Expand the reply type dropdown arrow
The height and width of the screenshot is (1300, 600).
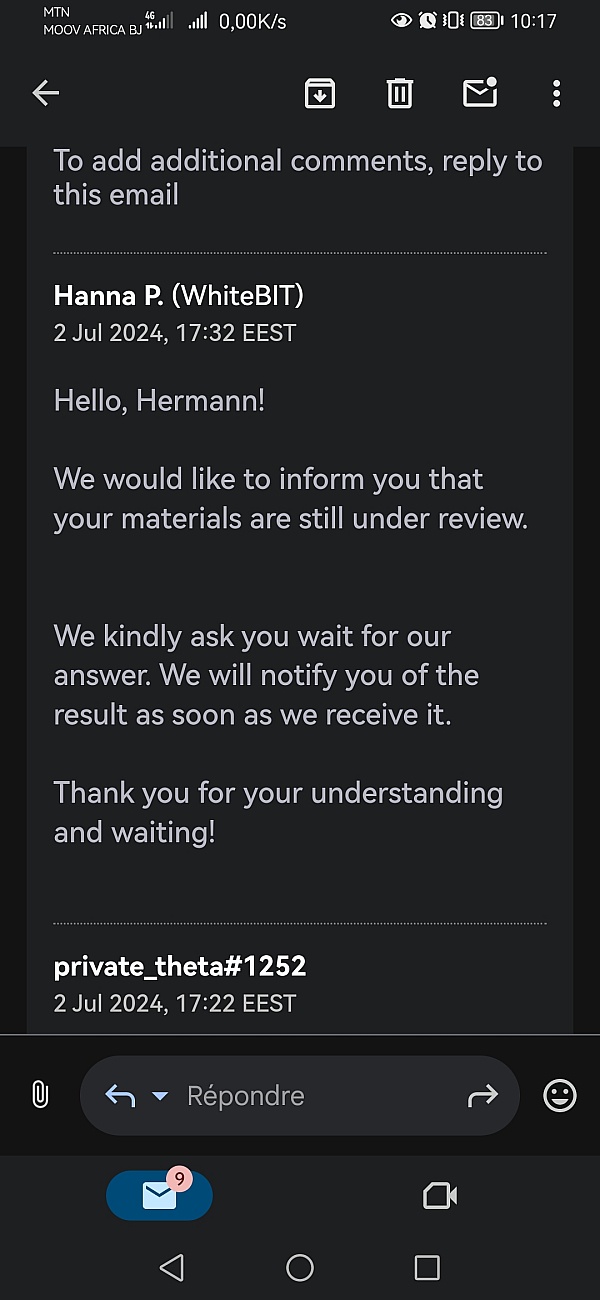point(160,1096)
